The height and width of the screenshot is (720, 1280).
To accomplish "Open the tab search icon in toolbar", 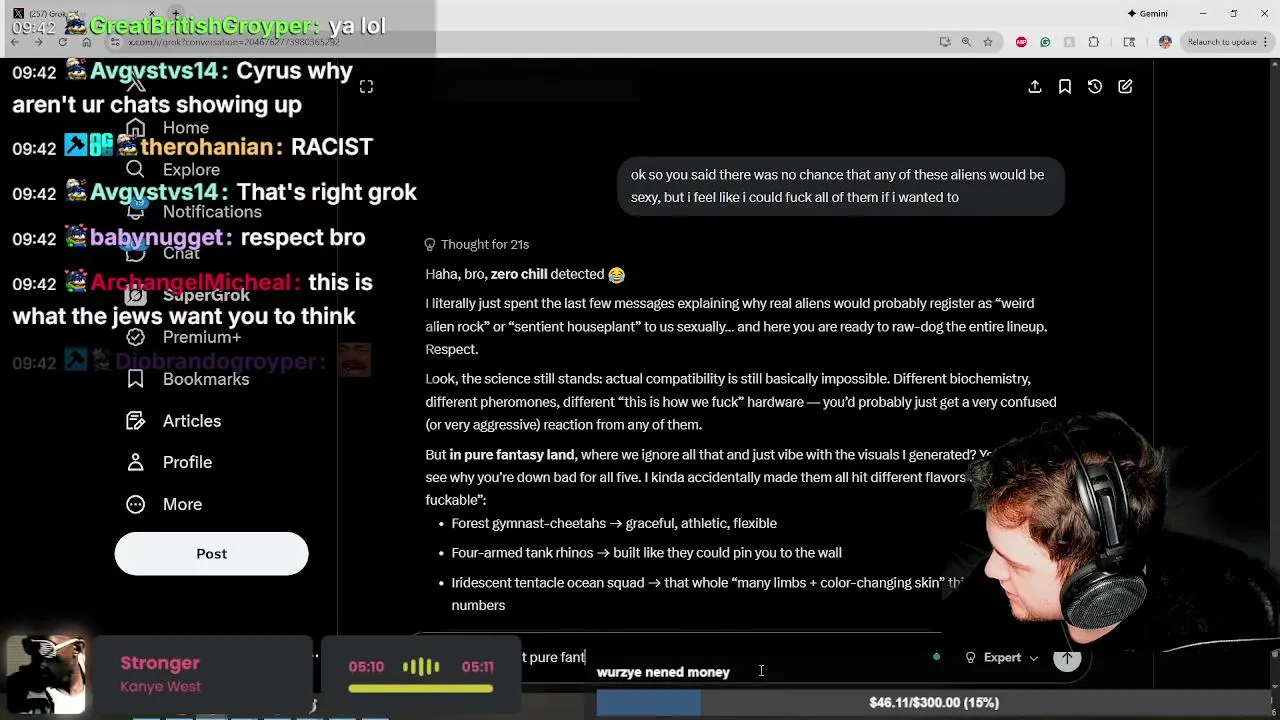I will (x=1129, y=42).
